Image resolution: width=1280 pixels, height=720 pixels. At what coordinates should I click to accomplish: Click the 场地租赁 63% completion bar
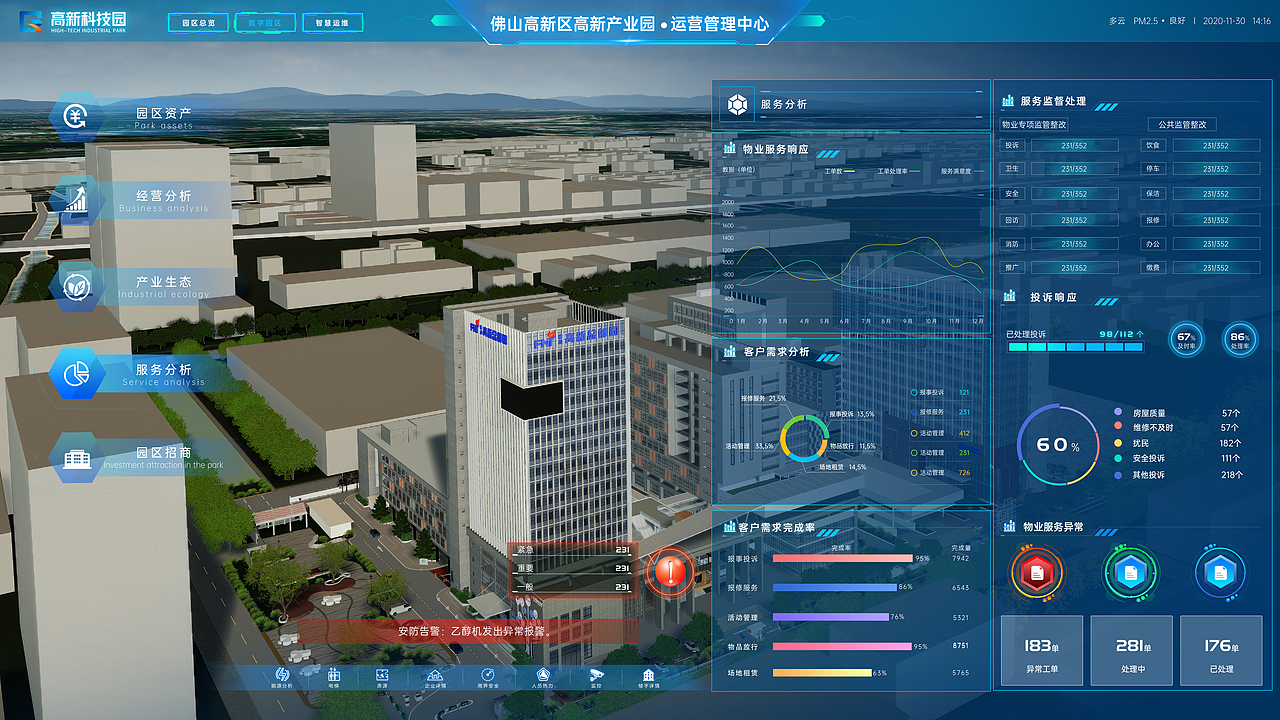coord(822,673)
